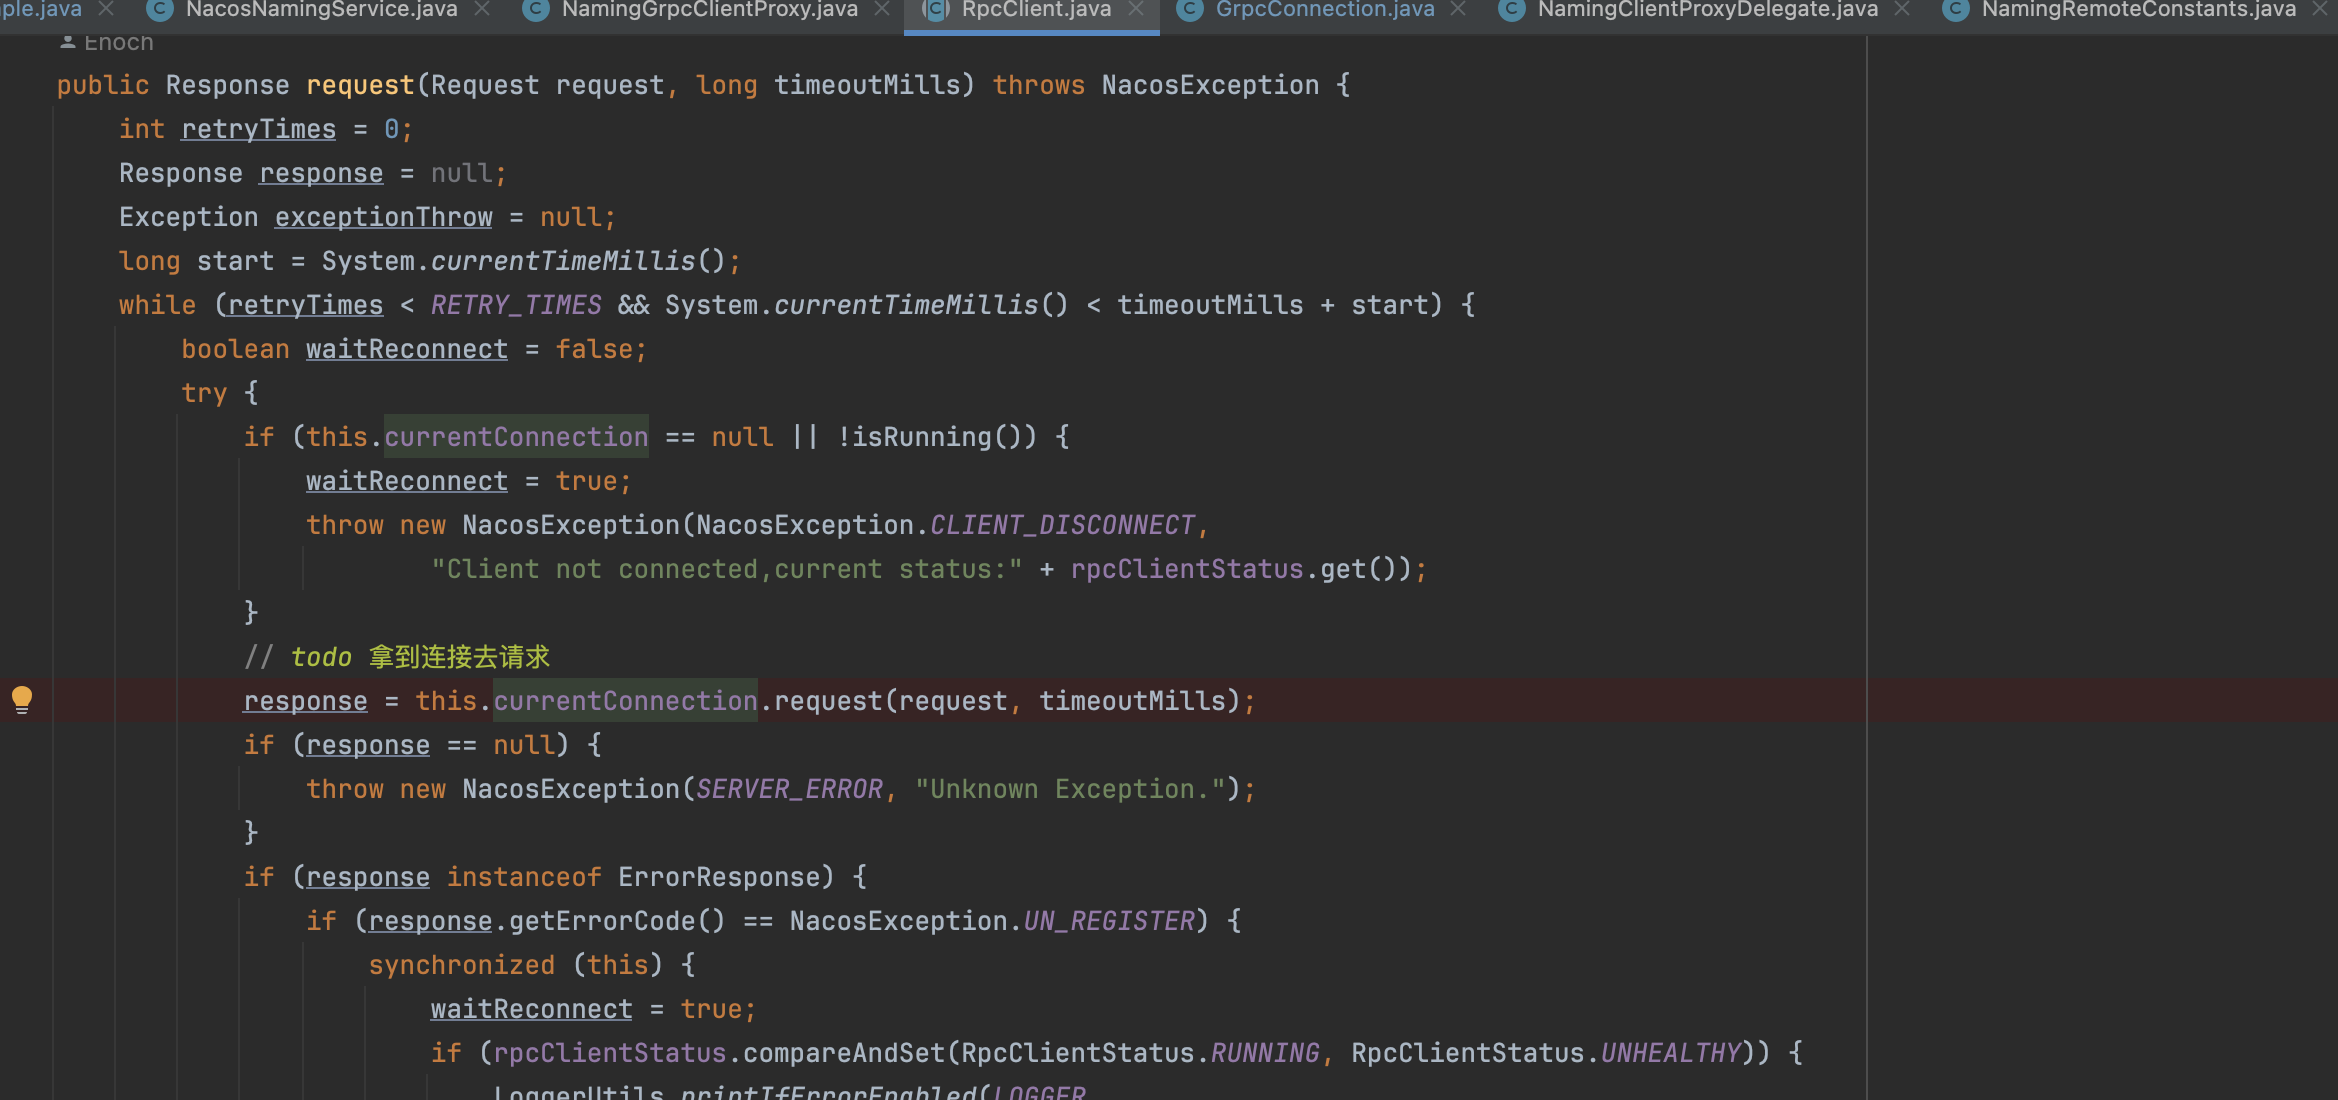
Task: Click the RETRY_TIMES constant
Action: 516,305
